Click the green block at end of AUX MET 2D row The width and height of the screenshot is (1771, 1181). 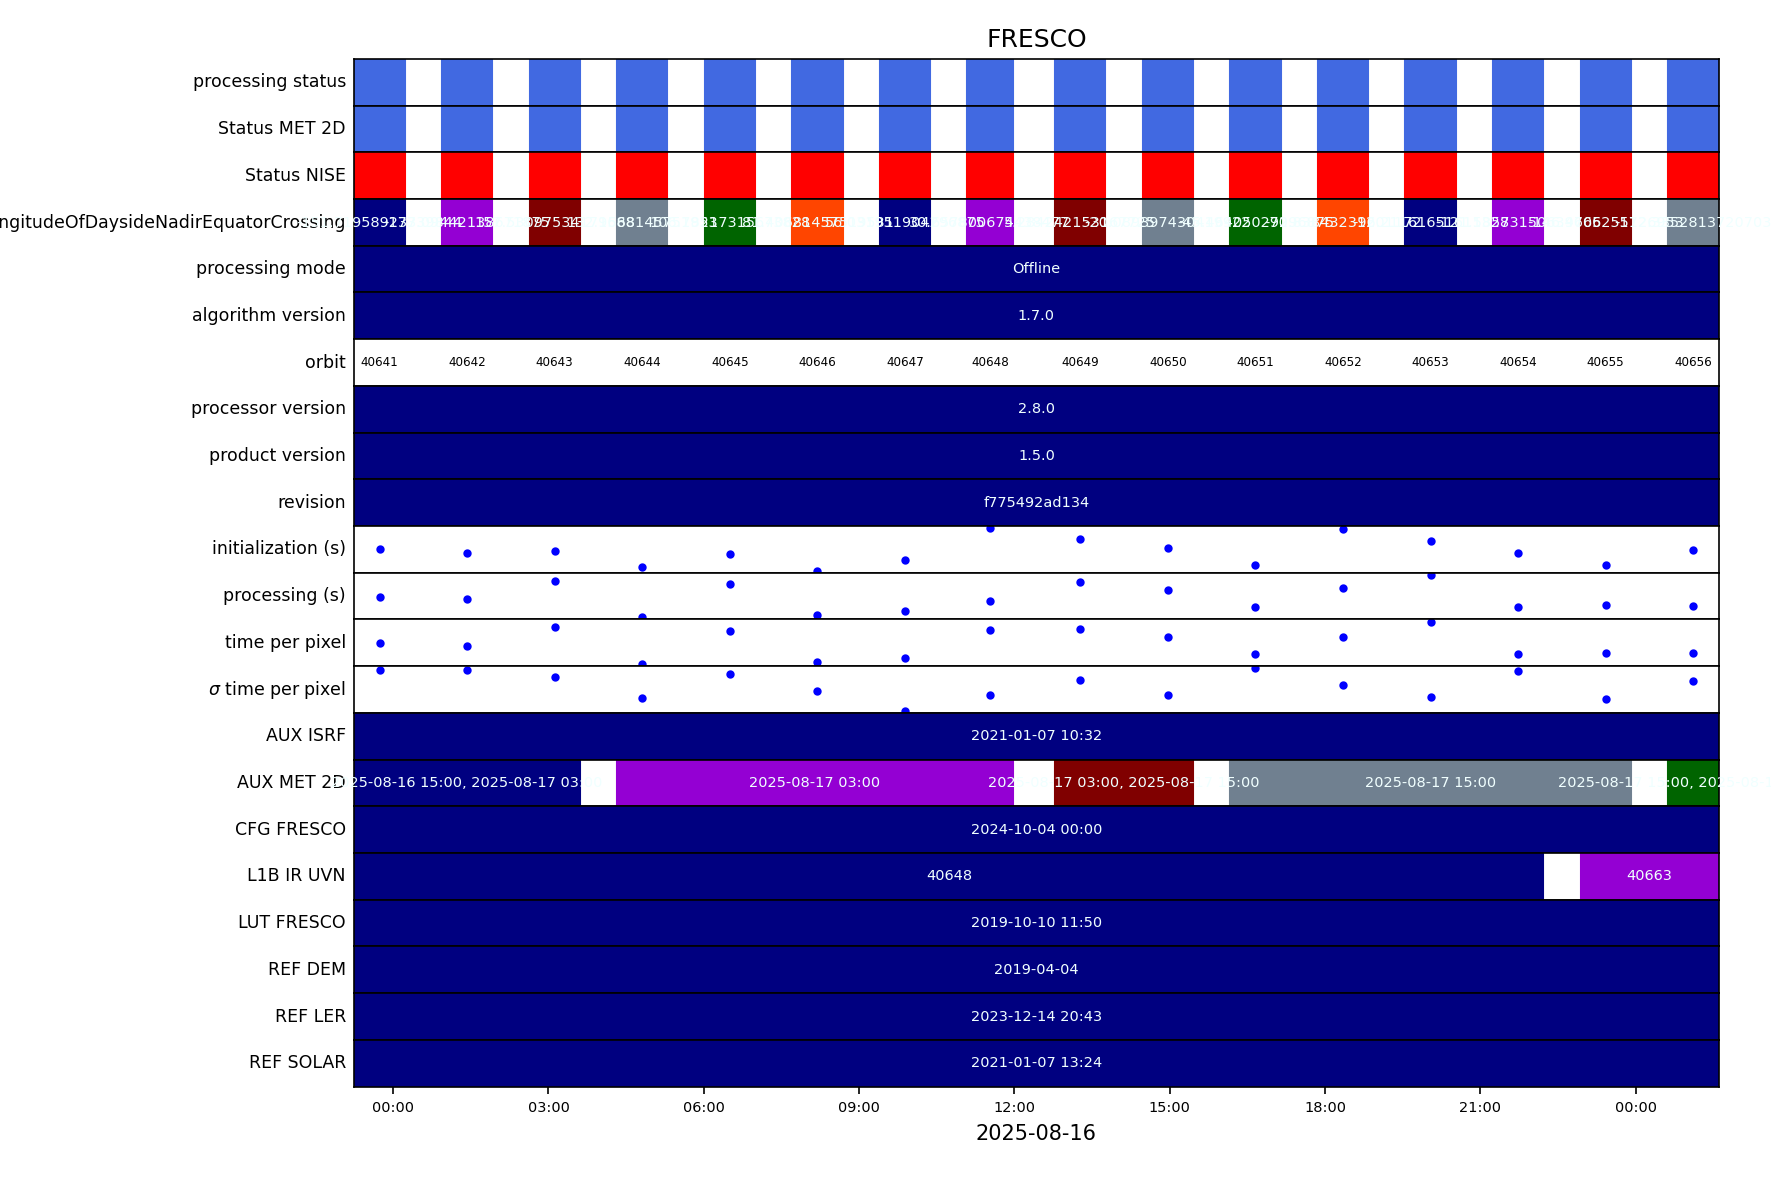[x=1692, y=782]
